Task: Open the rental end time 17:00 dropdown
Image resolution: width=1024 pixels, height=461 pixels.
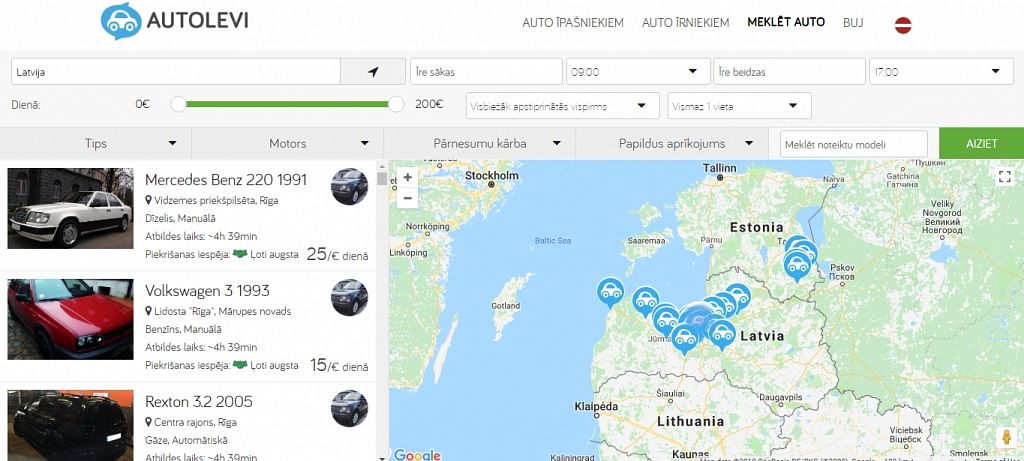Action: [941, 72]
